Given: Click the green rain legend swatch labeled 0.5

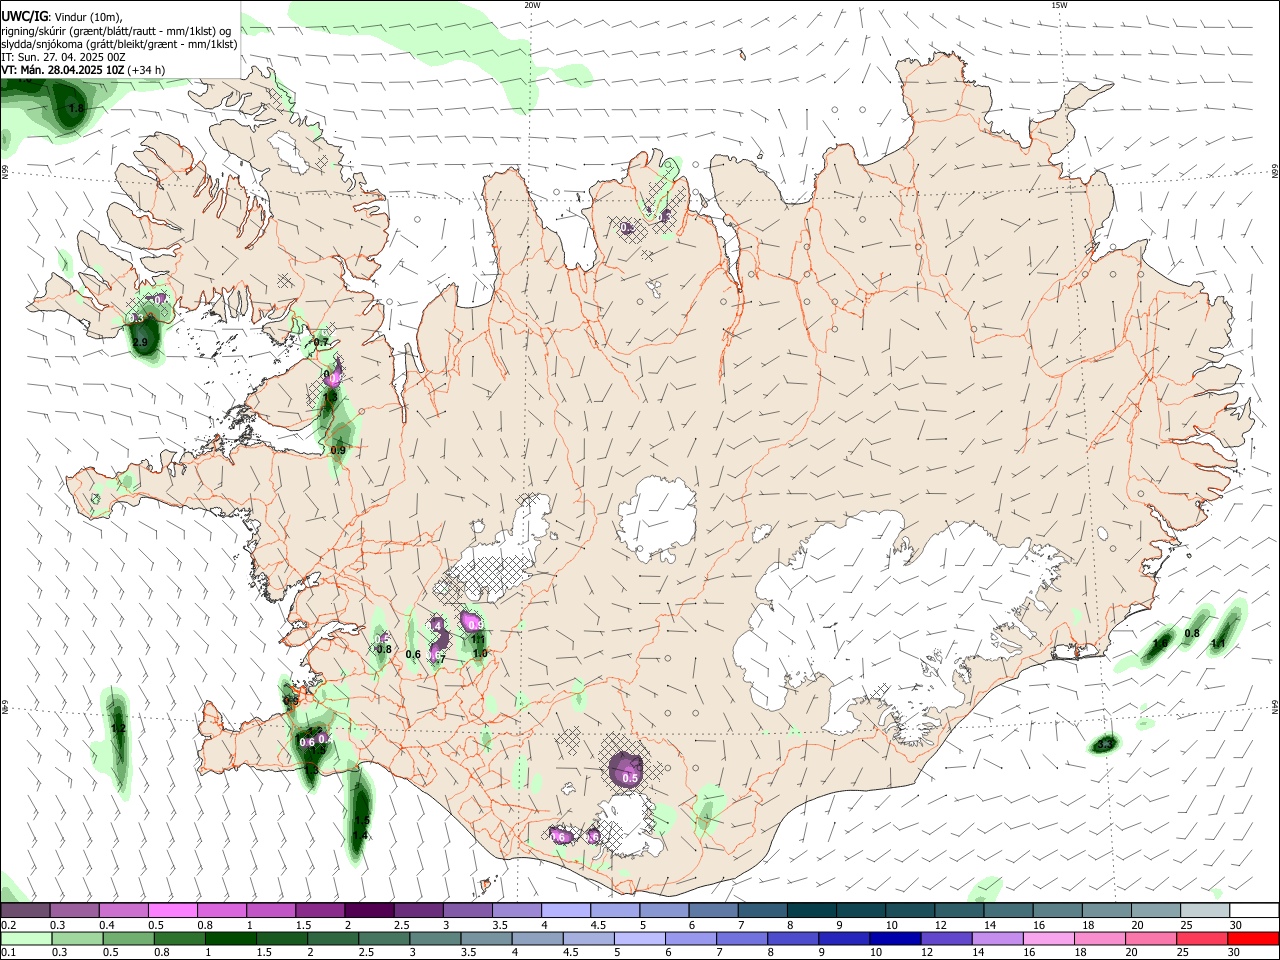Looking at the screenshot, I should (128, 938).
